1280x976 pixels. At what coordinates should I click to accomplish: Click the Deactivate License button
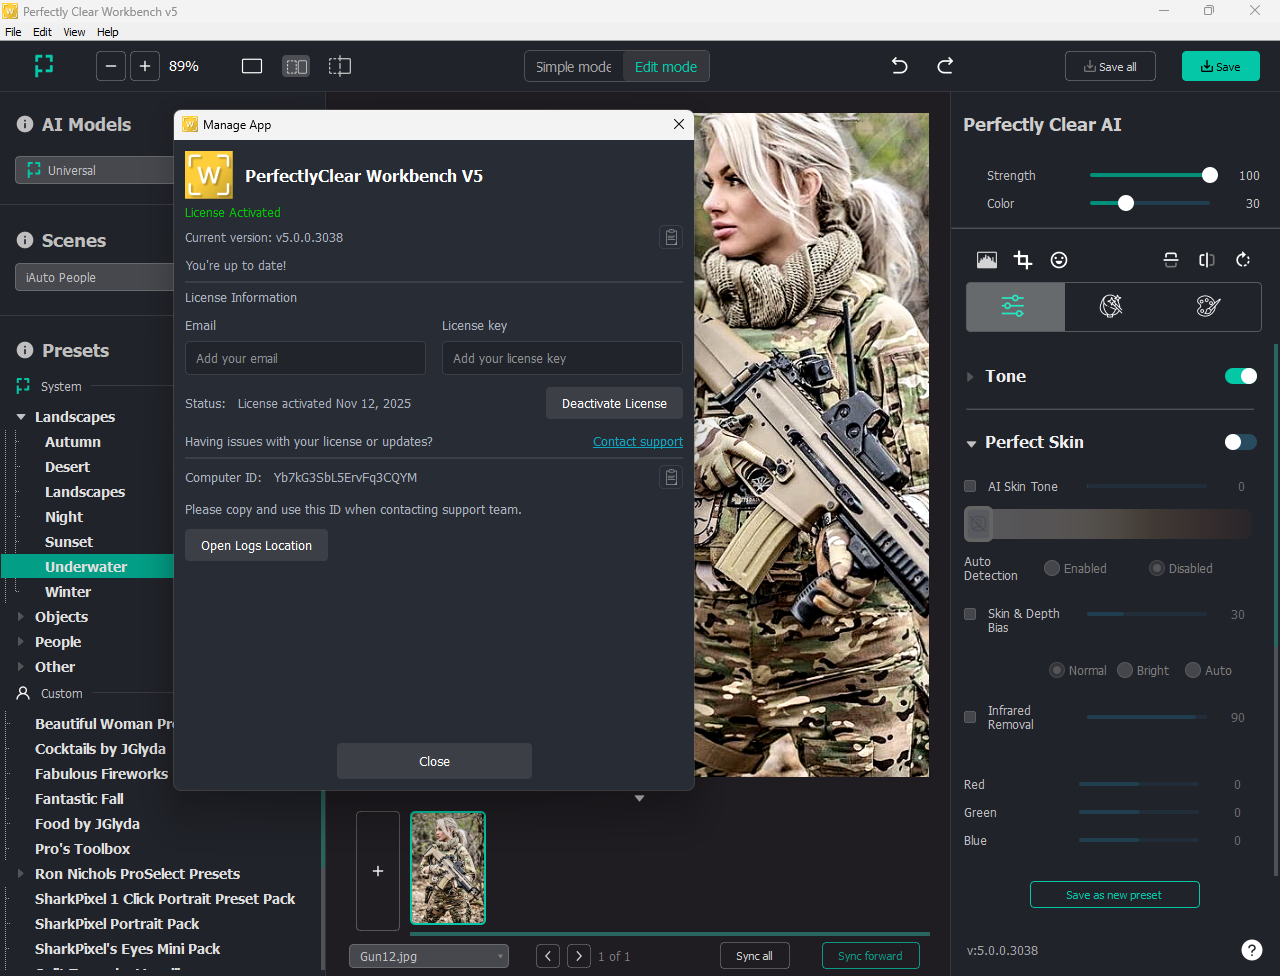coord(614,403)
